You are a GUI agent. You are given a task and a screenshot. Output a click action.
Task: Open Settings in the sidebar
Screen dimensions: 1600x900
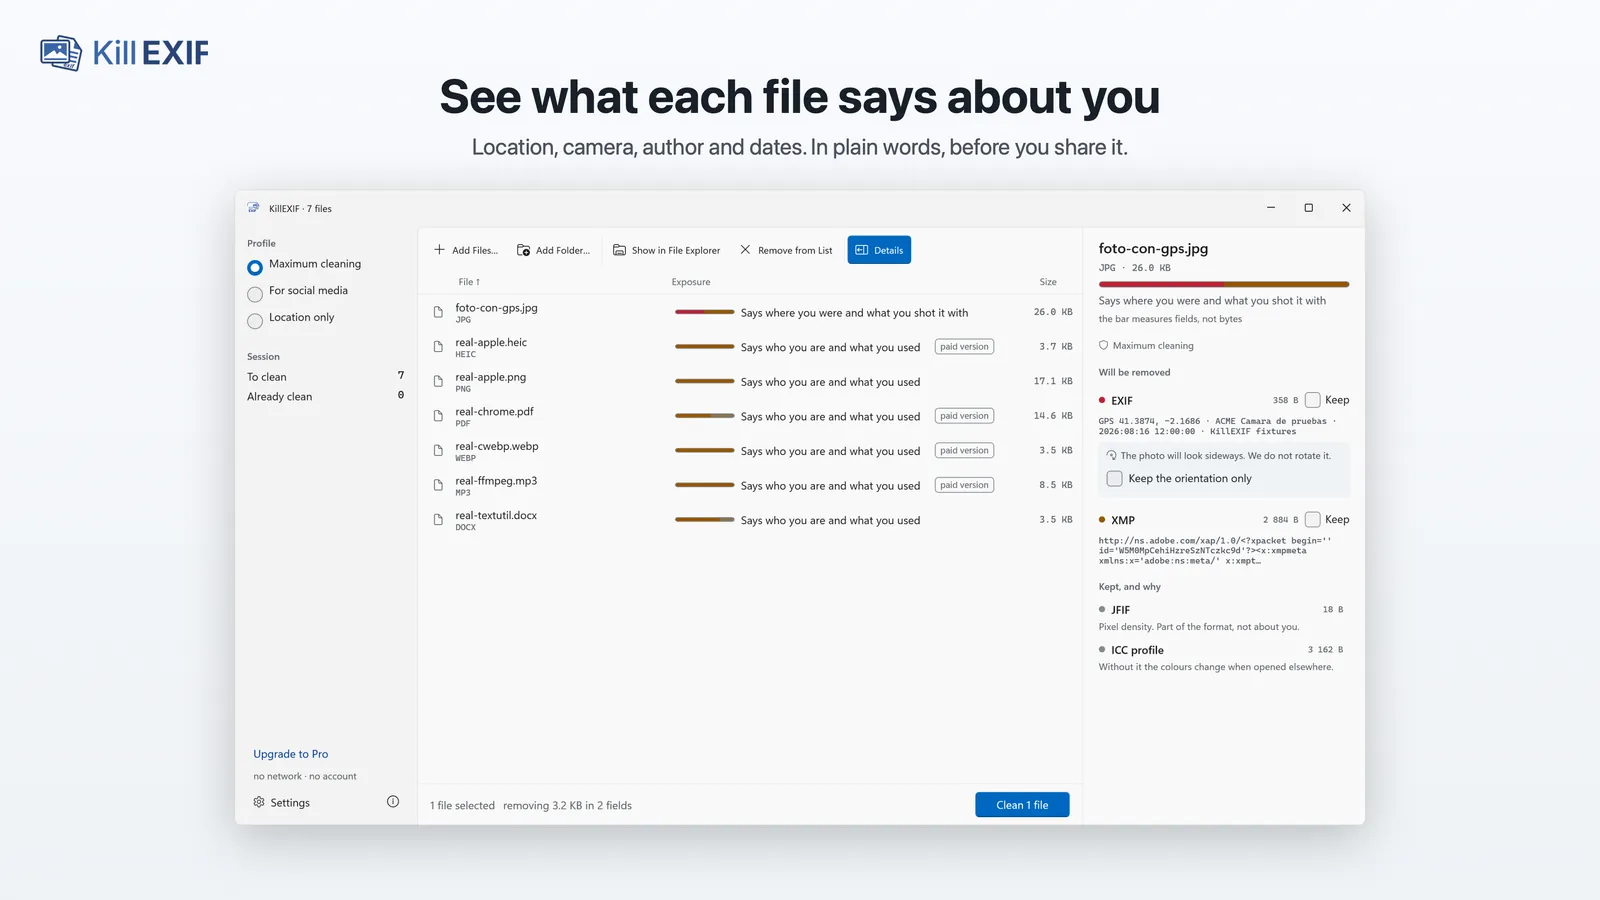(x=282, y=802)
